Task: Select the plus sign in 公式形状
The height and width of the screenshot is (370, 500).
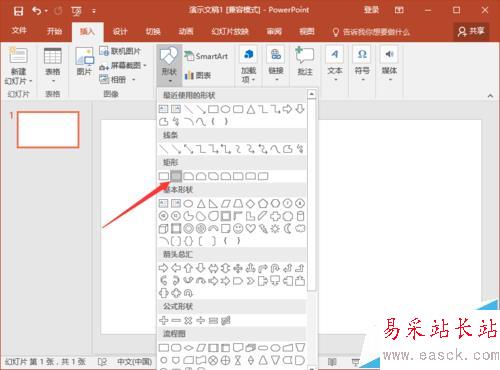Action: [x=163, y=320]
